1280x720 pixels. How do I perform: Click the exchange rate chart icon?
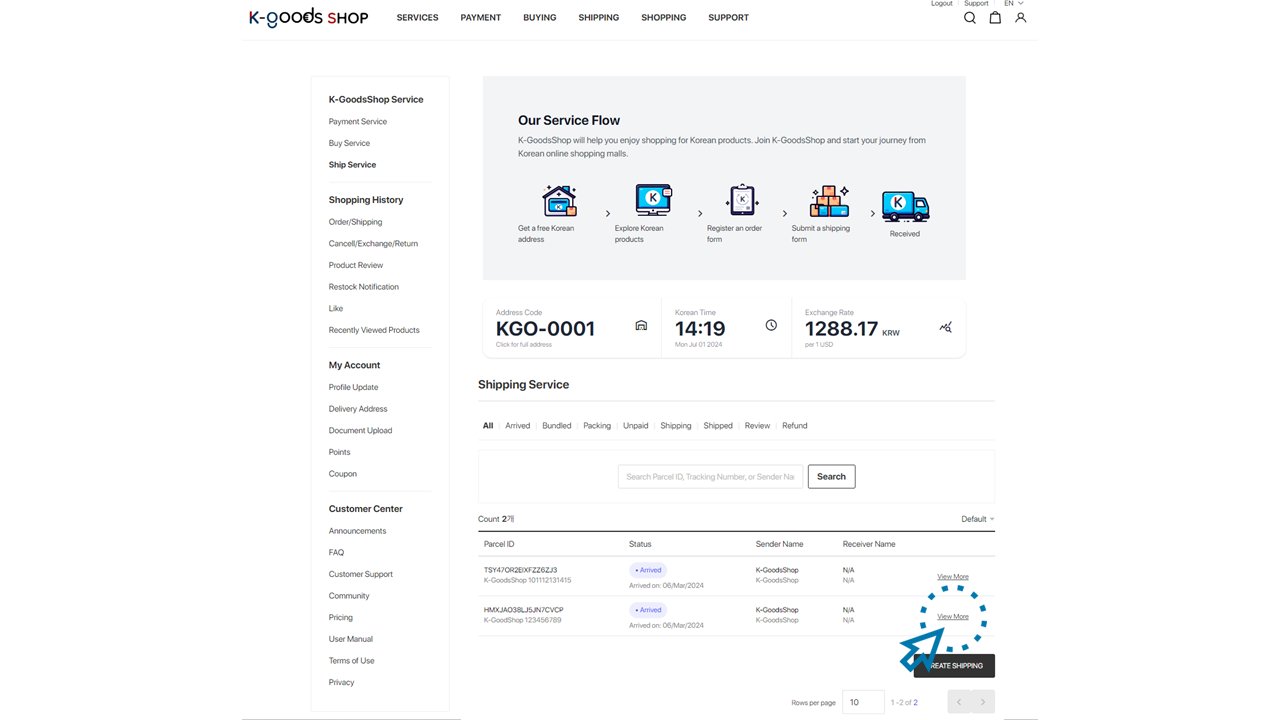pyautogui.click(x=946, y=327)
